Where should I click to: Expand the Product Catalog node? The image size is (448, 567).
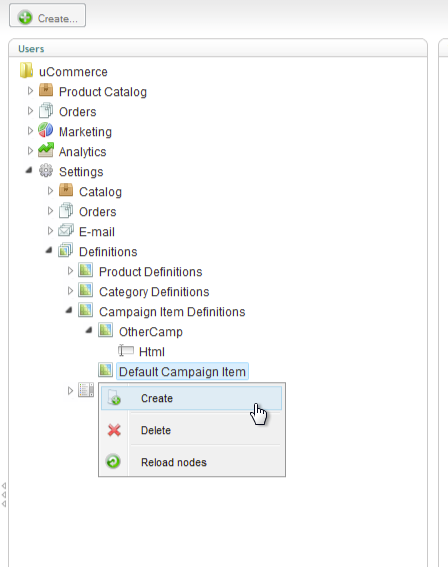coord(30,91)
